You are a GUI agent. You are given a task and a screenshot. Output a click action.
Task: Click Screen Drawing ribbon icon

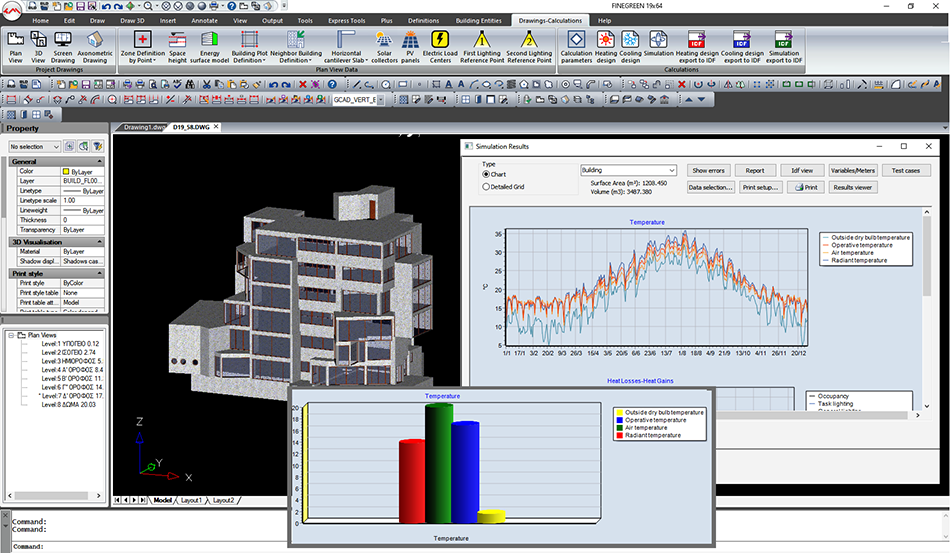click(x=63, y=47)
